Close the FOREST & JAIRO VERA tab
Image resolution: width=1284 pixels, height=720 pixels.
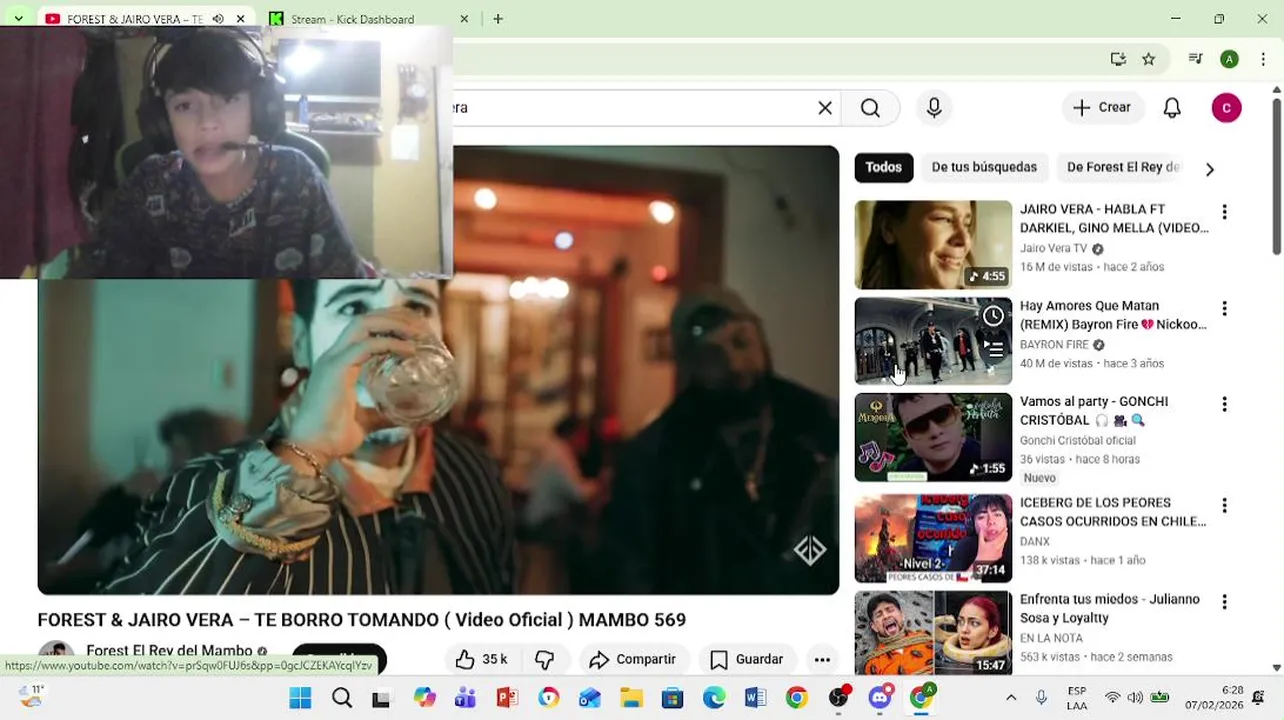pyautogui.click(x=240, y=19)
